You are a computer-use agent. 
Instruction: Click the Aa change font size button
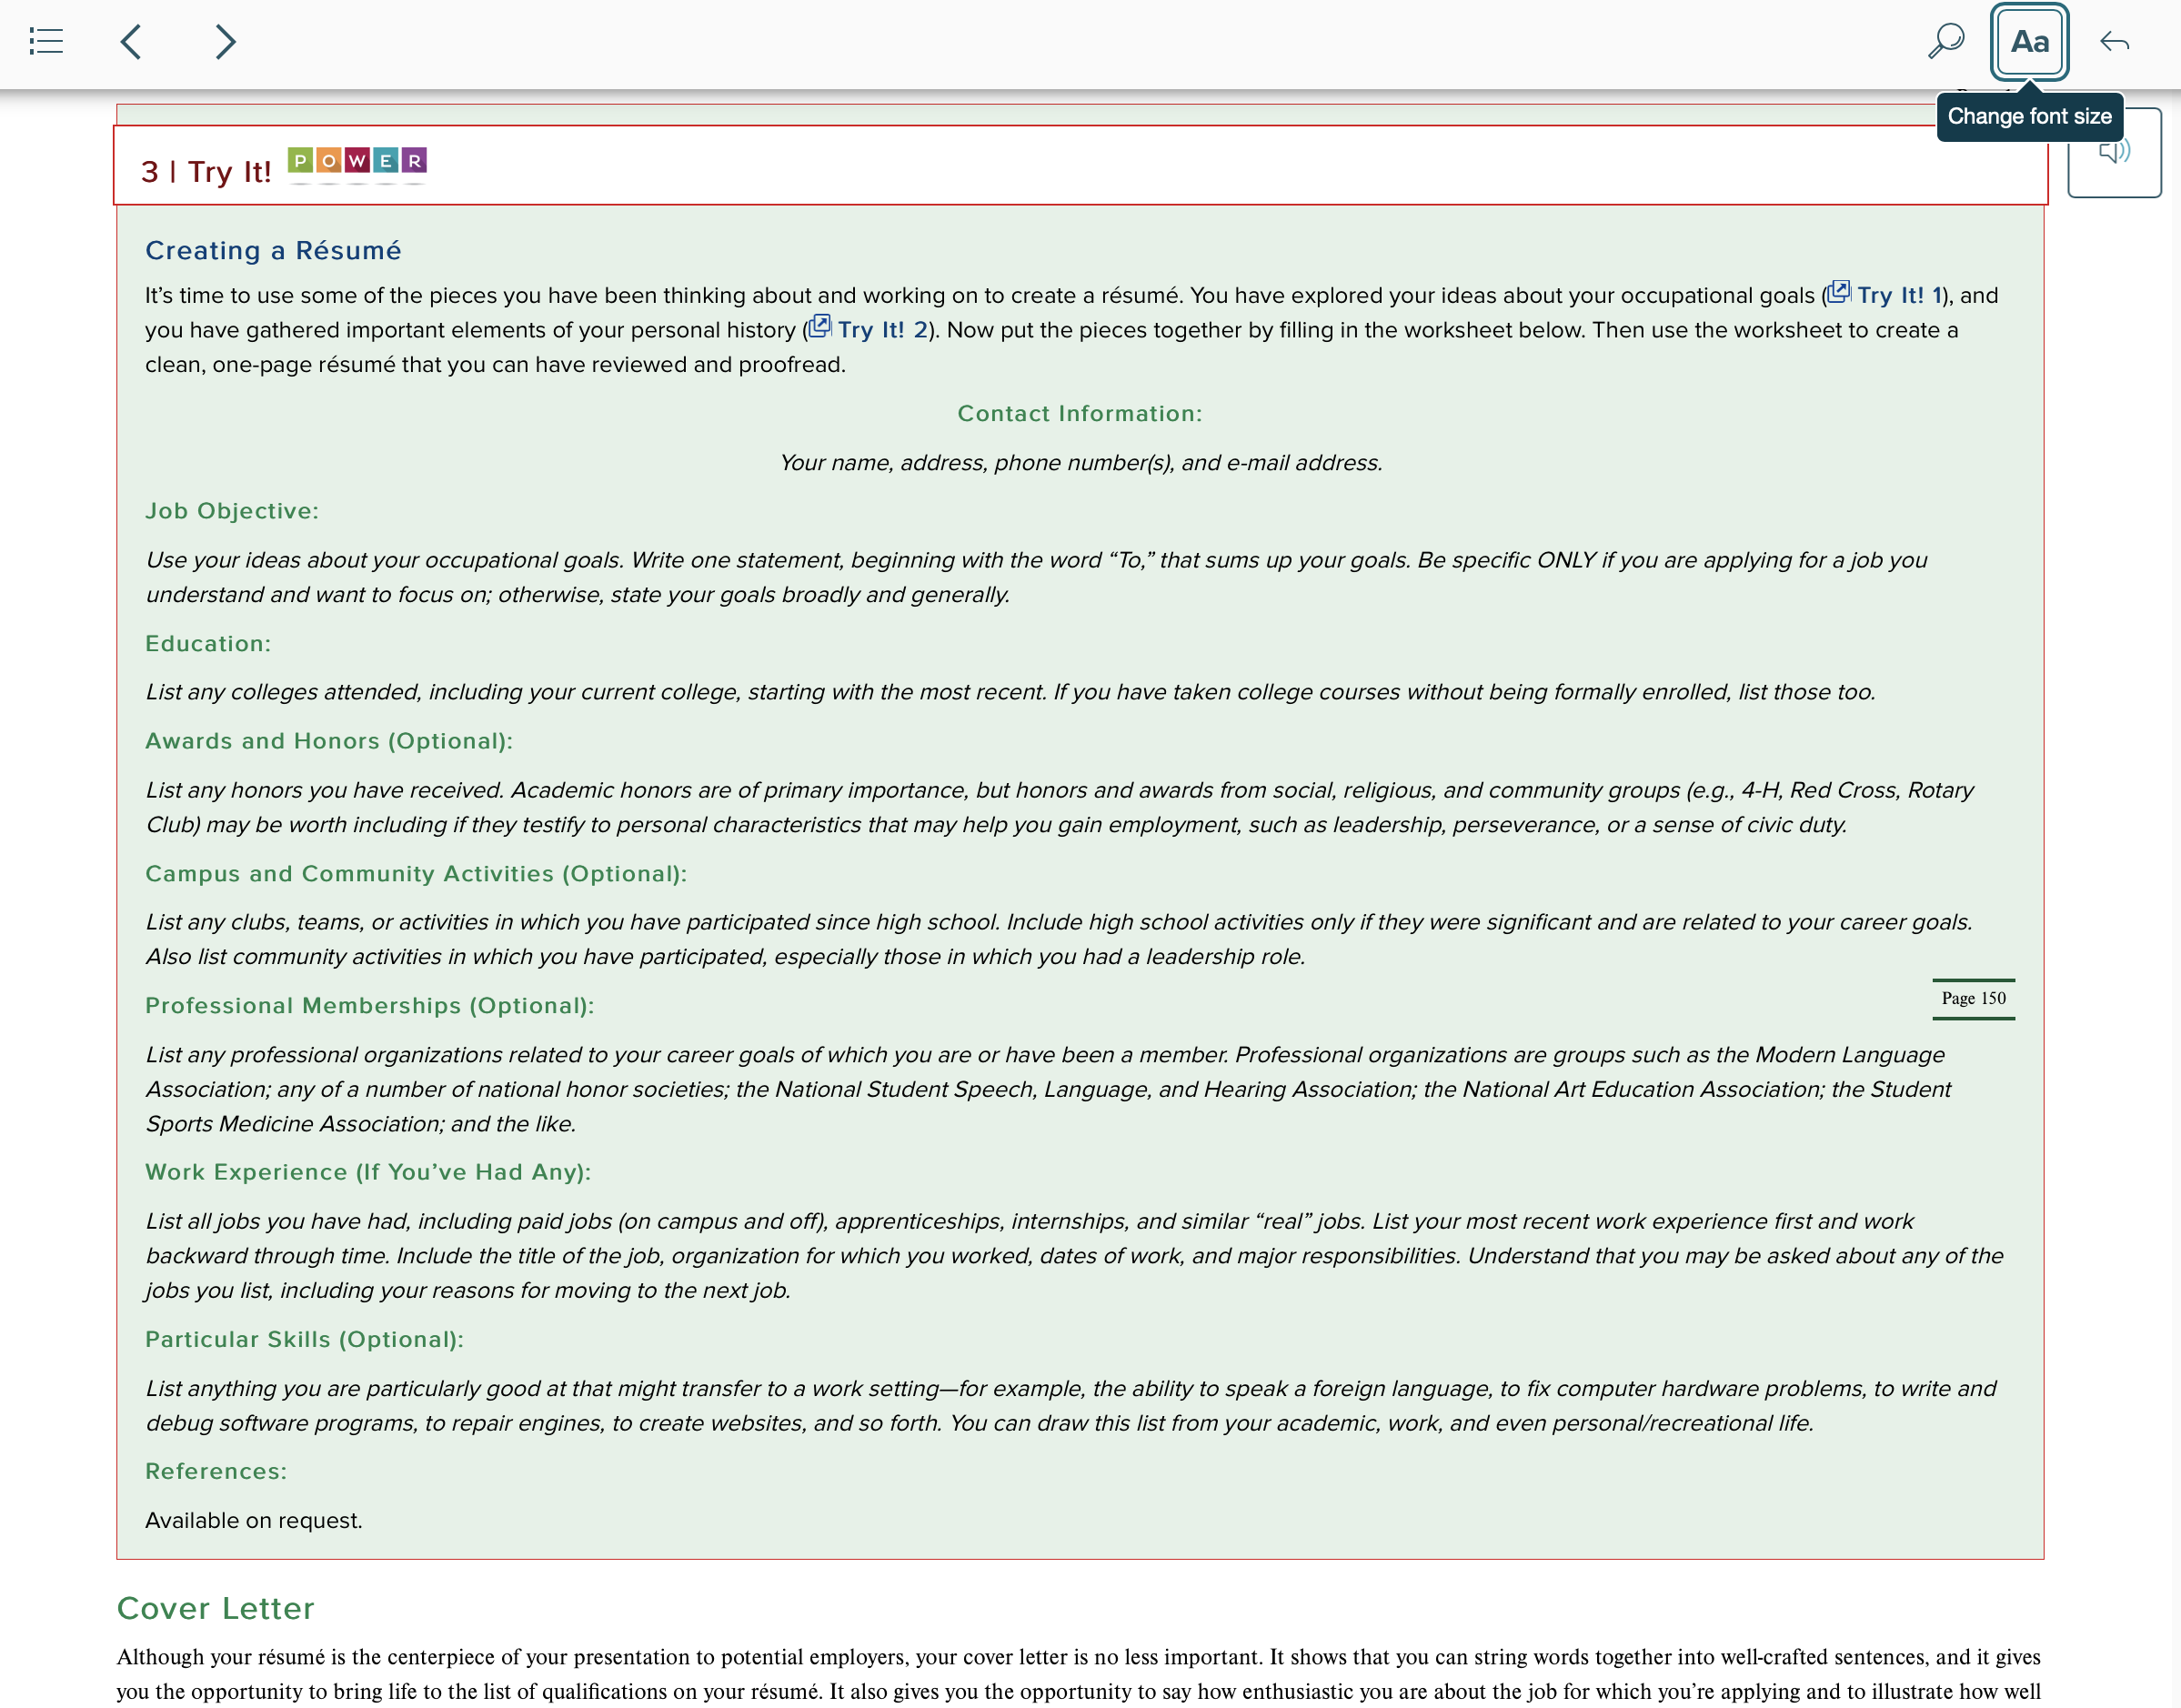[2029, 42]
